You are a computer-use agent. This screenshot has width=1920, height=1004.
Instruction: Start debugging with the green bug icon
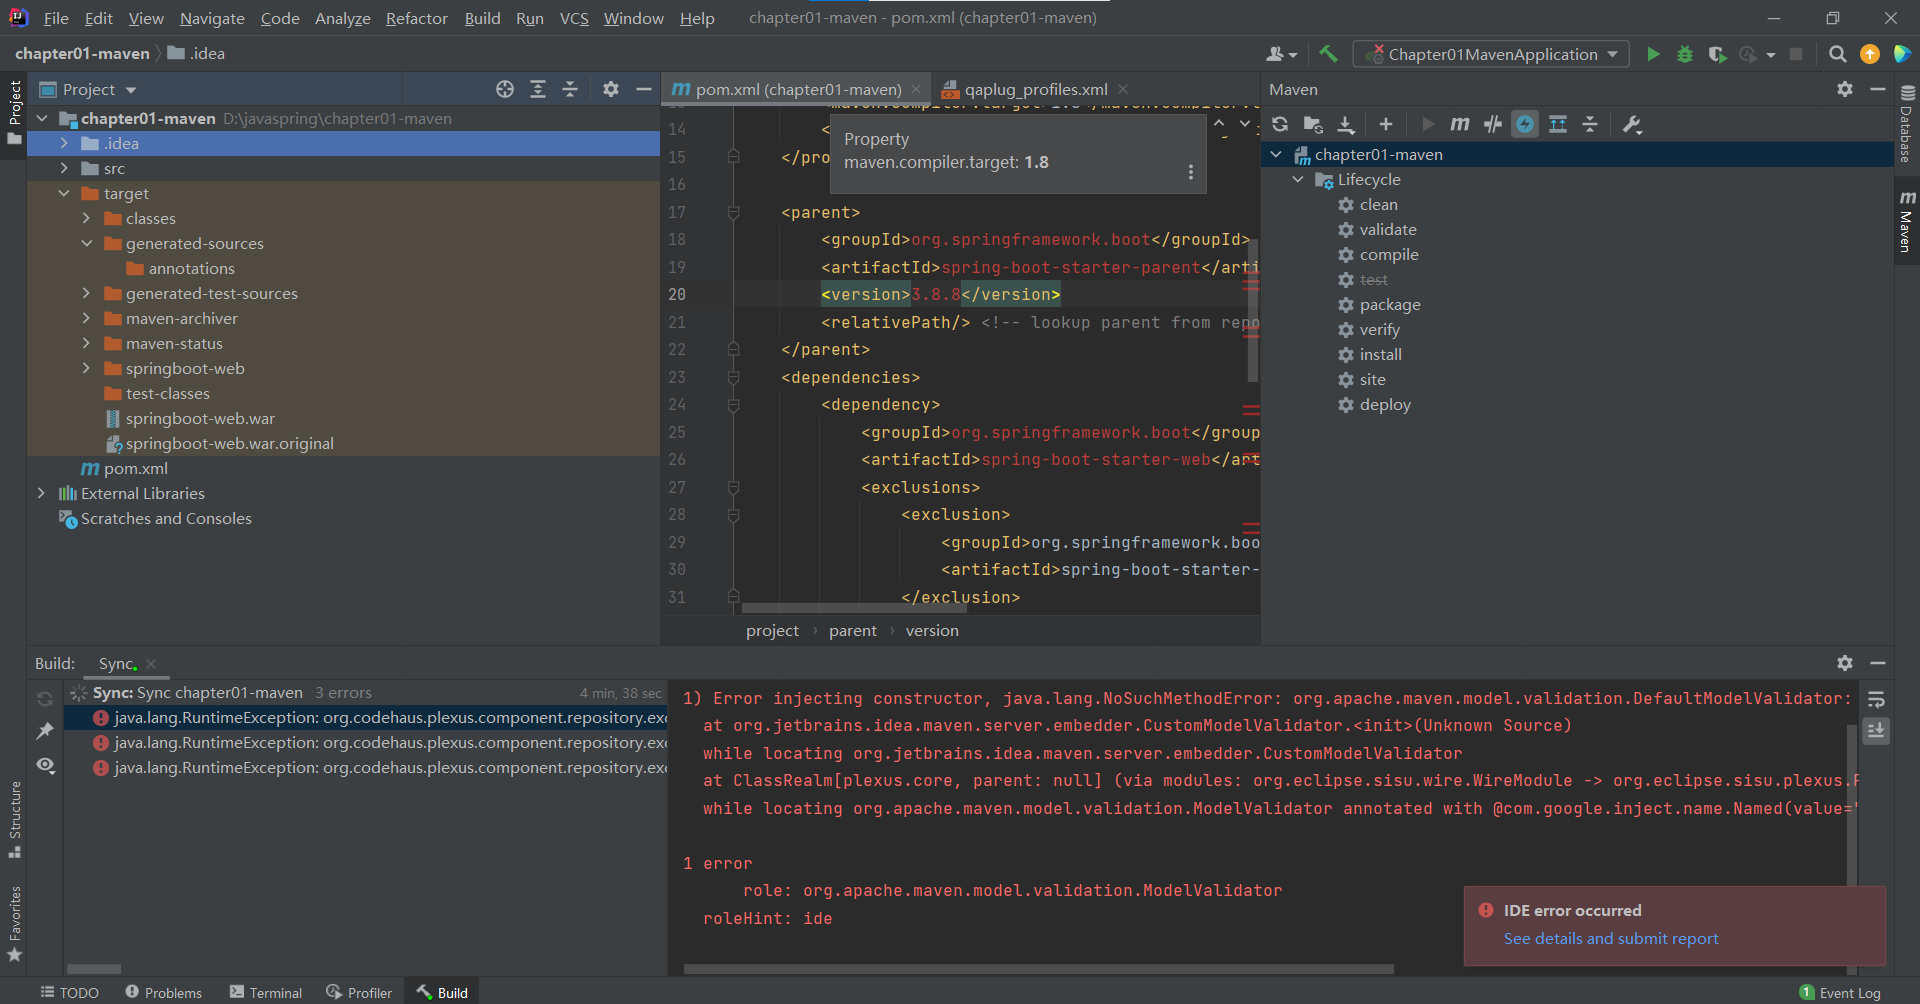point(1685,54)
